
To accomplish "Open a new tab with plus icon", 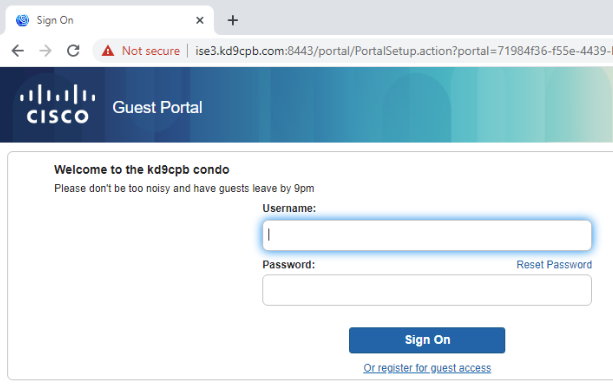I will tap(233, 20).
